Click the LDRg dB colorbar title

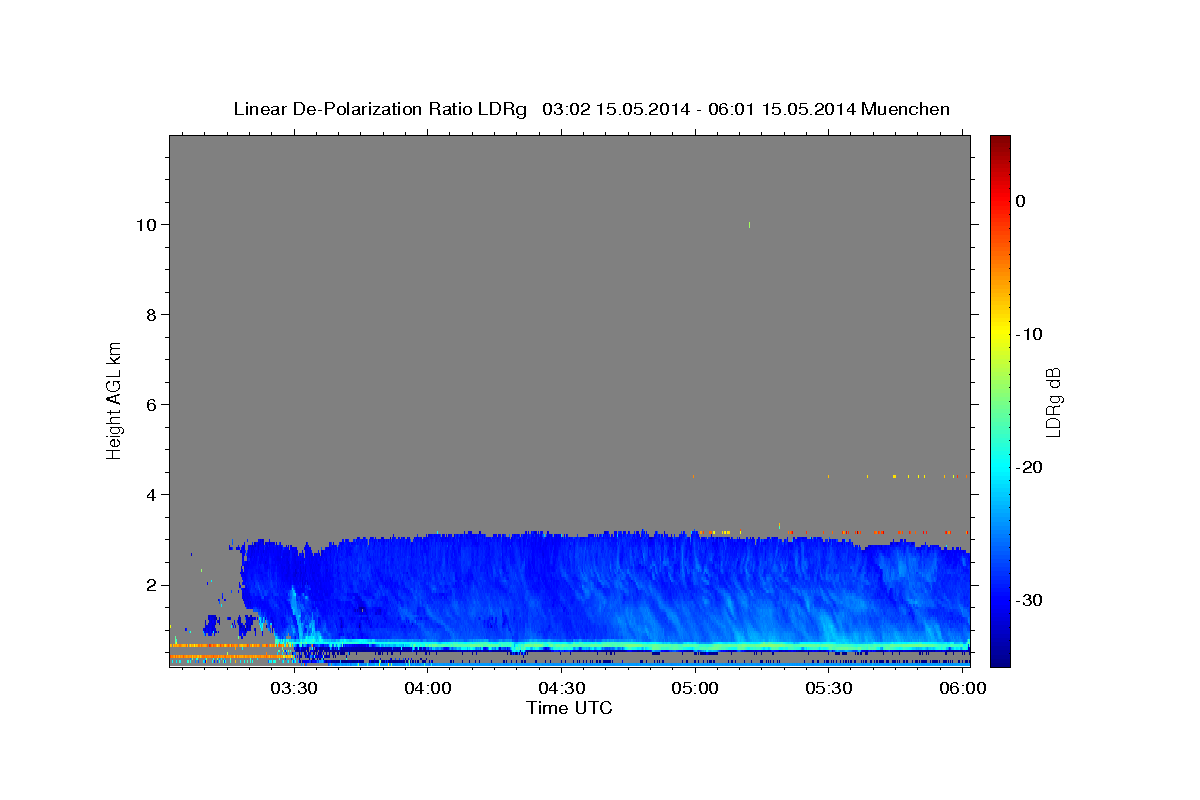click(1053, 401)
